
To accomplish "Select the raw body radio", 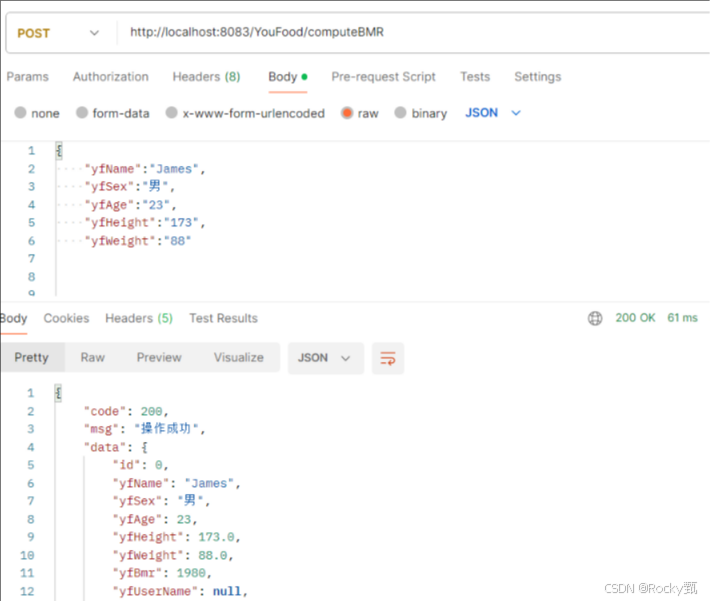I will 360,113.
